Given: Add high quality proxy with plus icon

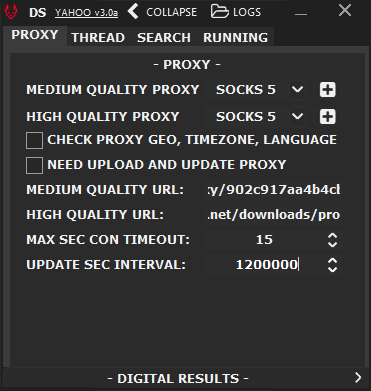Looking at the screenshot, I should [328, 117].
